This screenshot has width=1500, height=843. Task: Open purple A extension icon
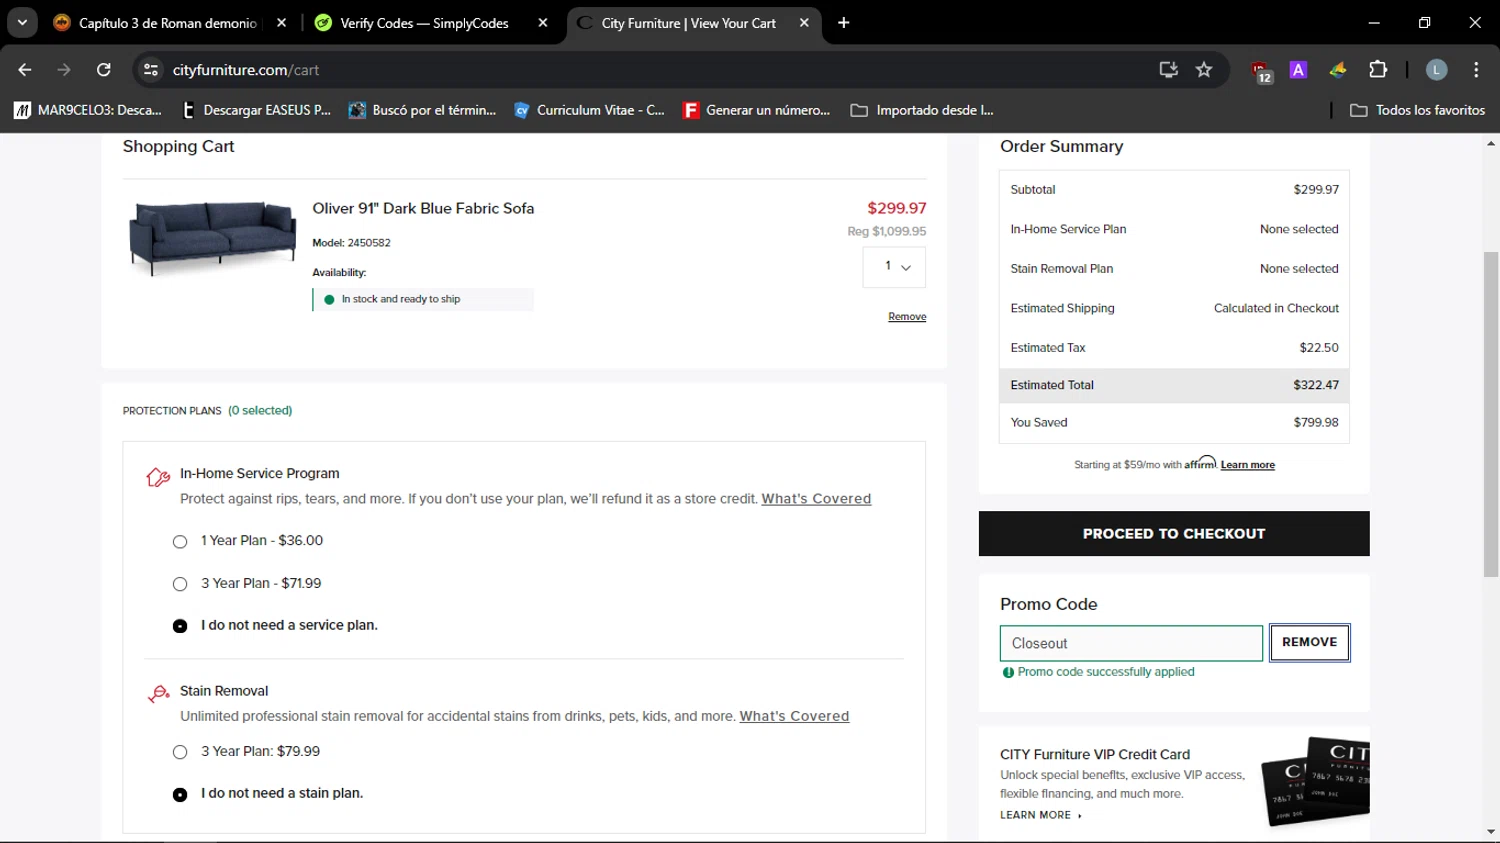(x=1298, y=70)
